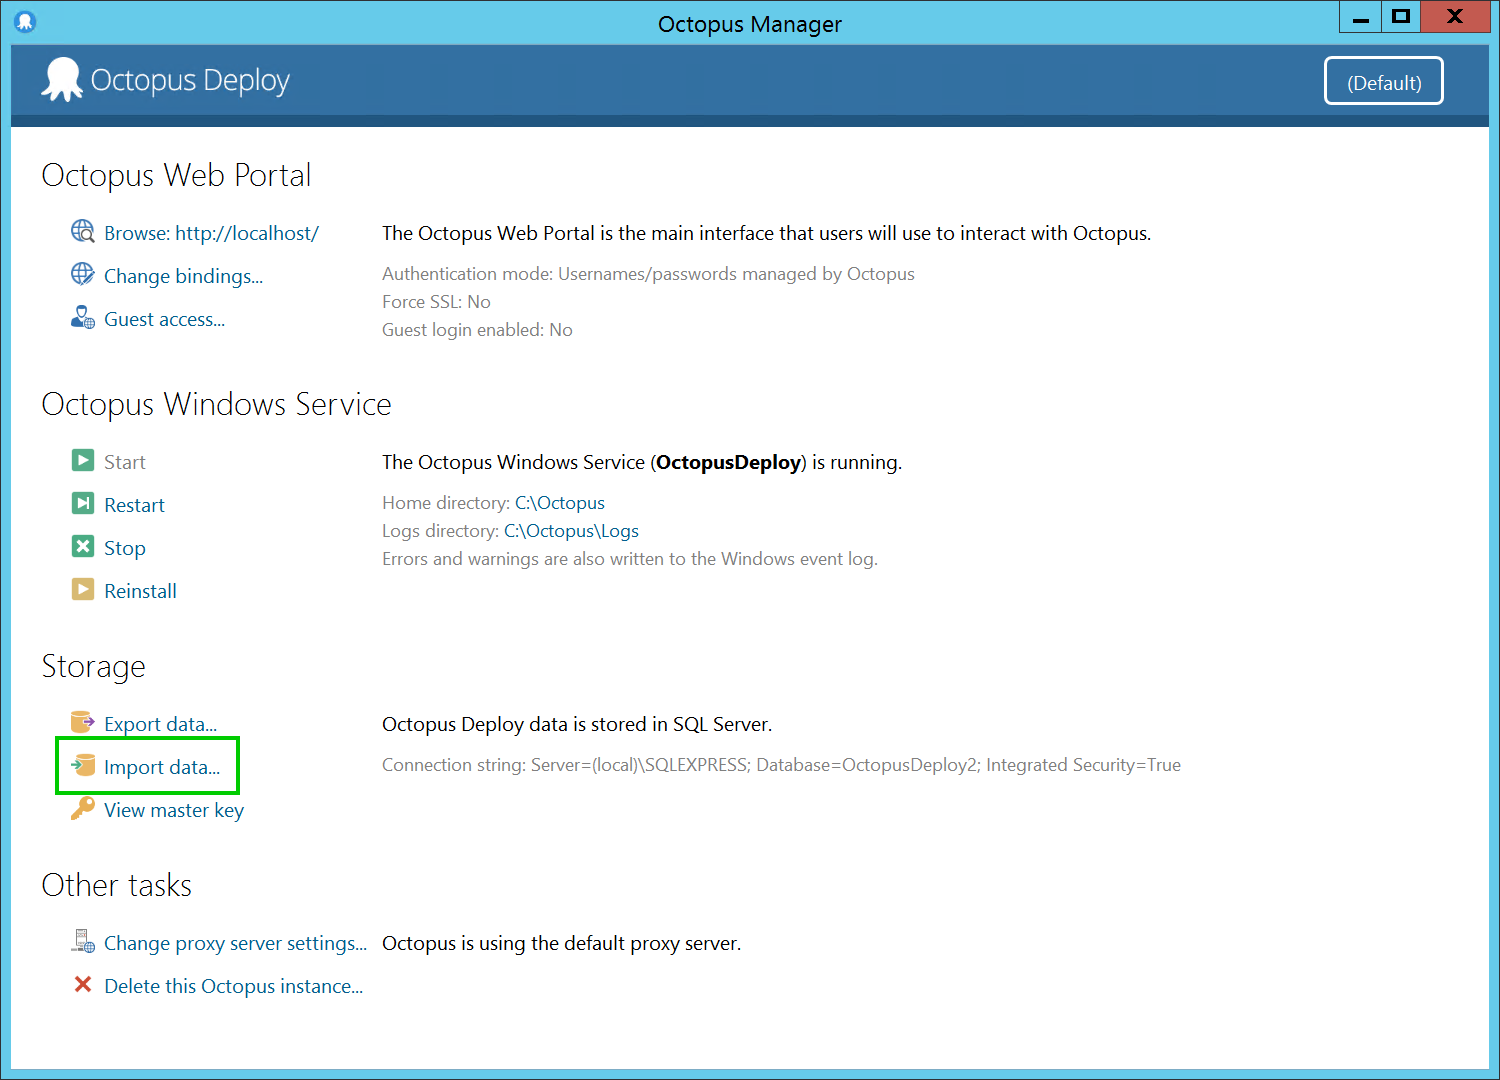The image size is (1500, 1080).
Task: Choose Change proxy server settings...
Action: click(x=235, y=943)
